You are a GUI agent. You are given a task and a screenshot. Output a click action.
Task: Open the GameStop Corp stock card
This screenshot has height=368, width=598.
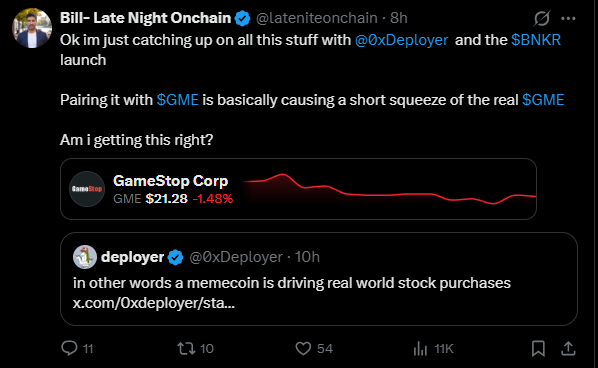pos(299,189)
